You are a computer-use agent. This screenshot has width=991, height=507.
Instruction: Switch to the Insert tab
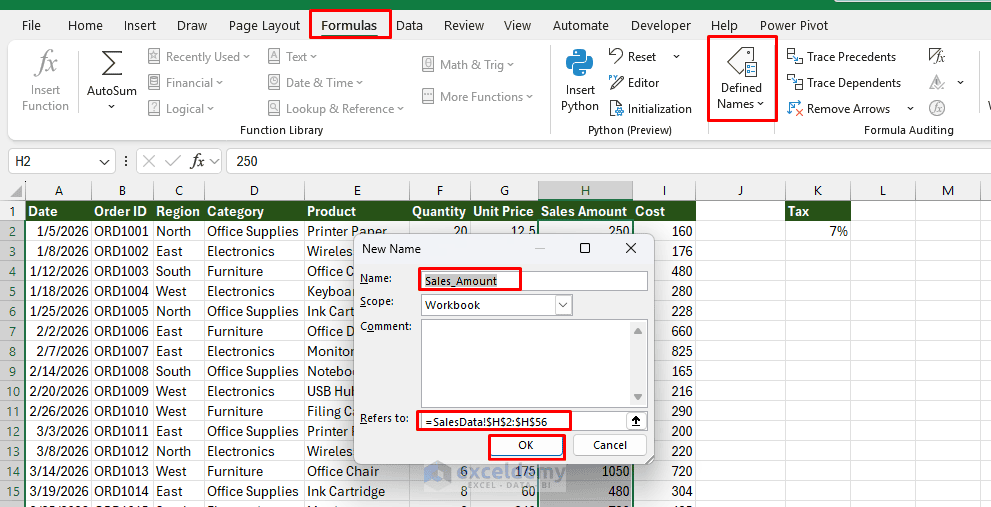140,26
